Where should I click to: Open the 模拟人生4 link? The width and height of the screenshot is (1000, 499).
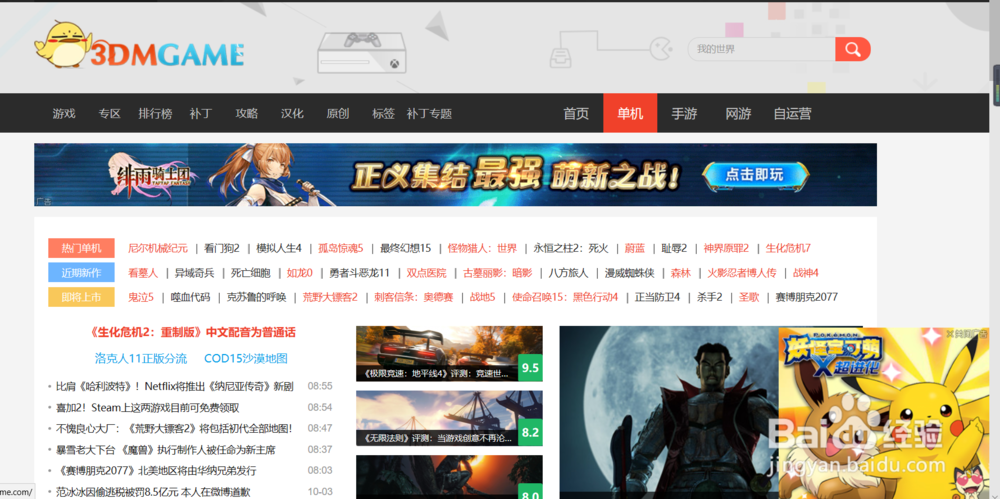point(279,248)
